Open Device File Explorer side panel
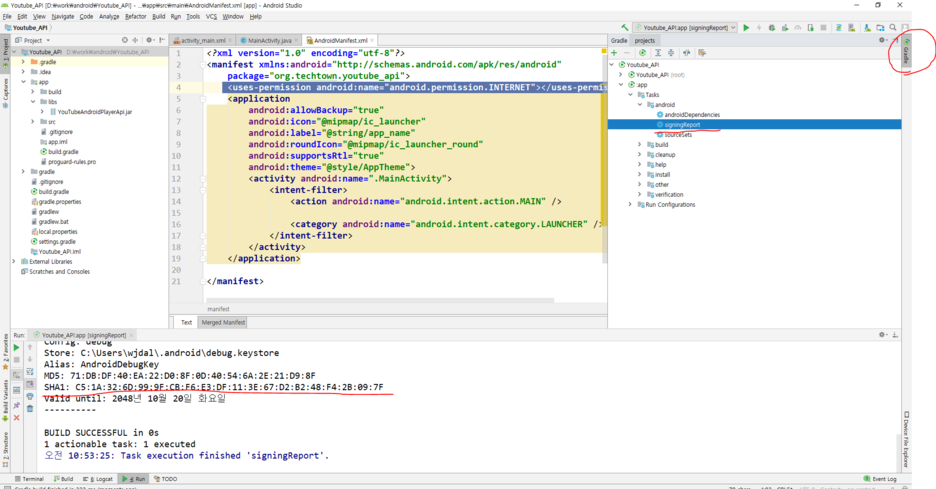 [x=906, y=439]
